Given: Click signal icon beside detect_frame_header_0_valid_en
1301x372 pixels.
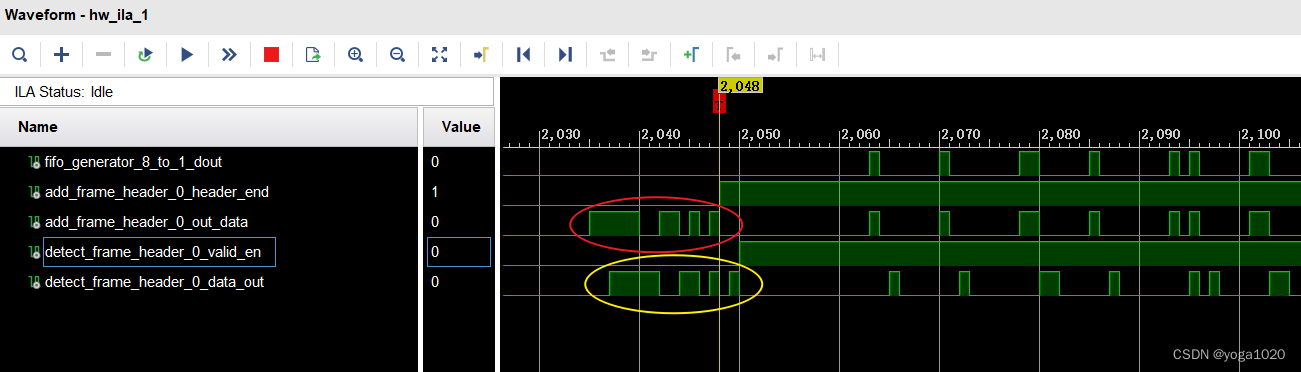Looking at the screenshot, I should click(35, 252).
